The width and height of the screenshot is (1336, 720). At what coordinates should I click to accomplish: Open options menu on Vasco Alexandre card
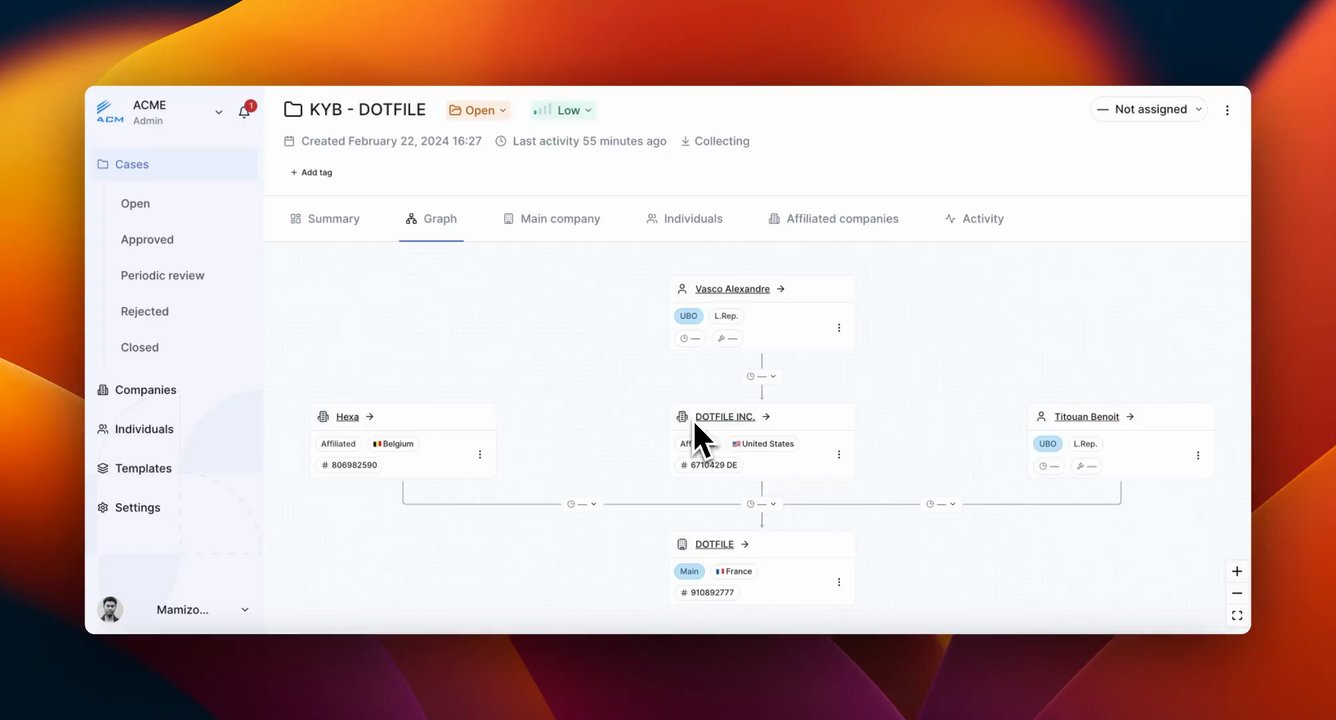pos(839,328)
